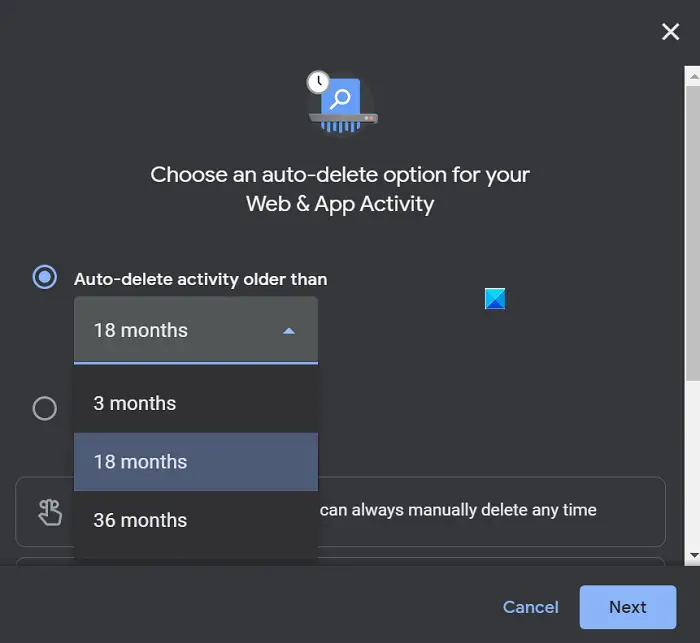Select the second unselected radio option

(45, 408)
